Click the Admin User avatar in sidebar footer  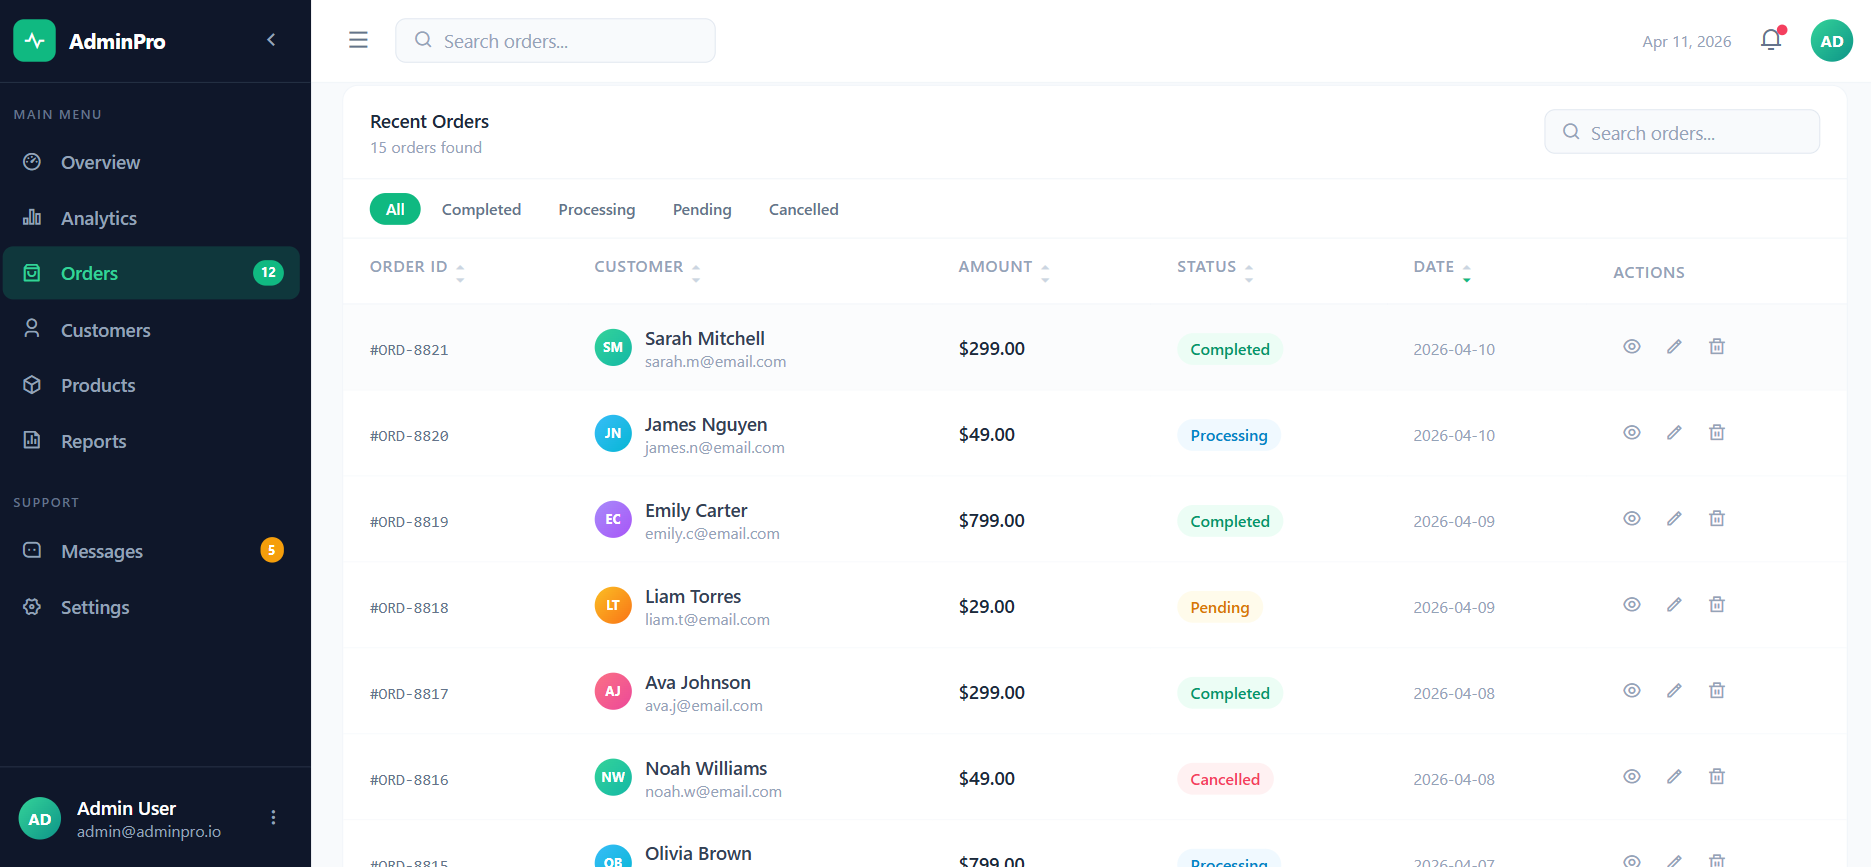(x=40, y=819)
